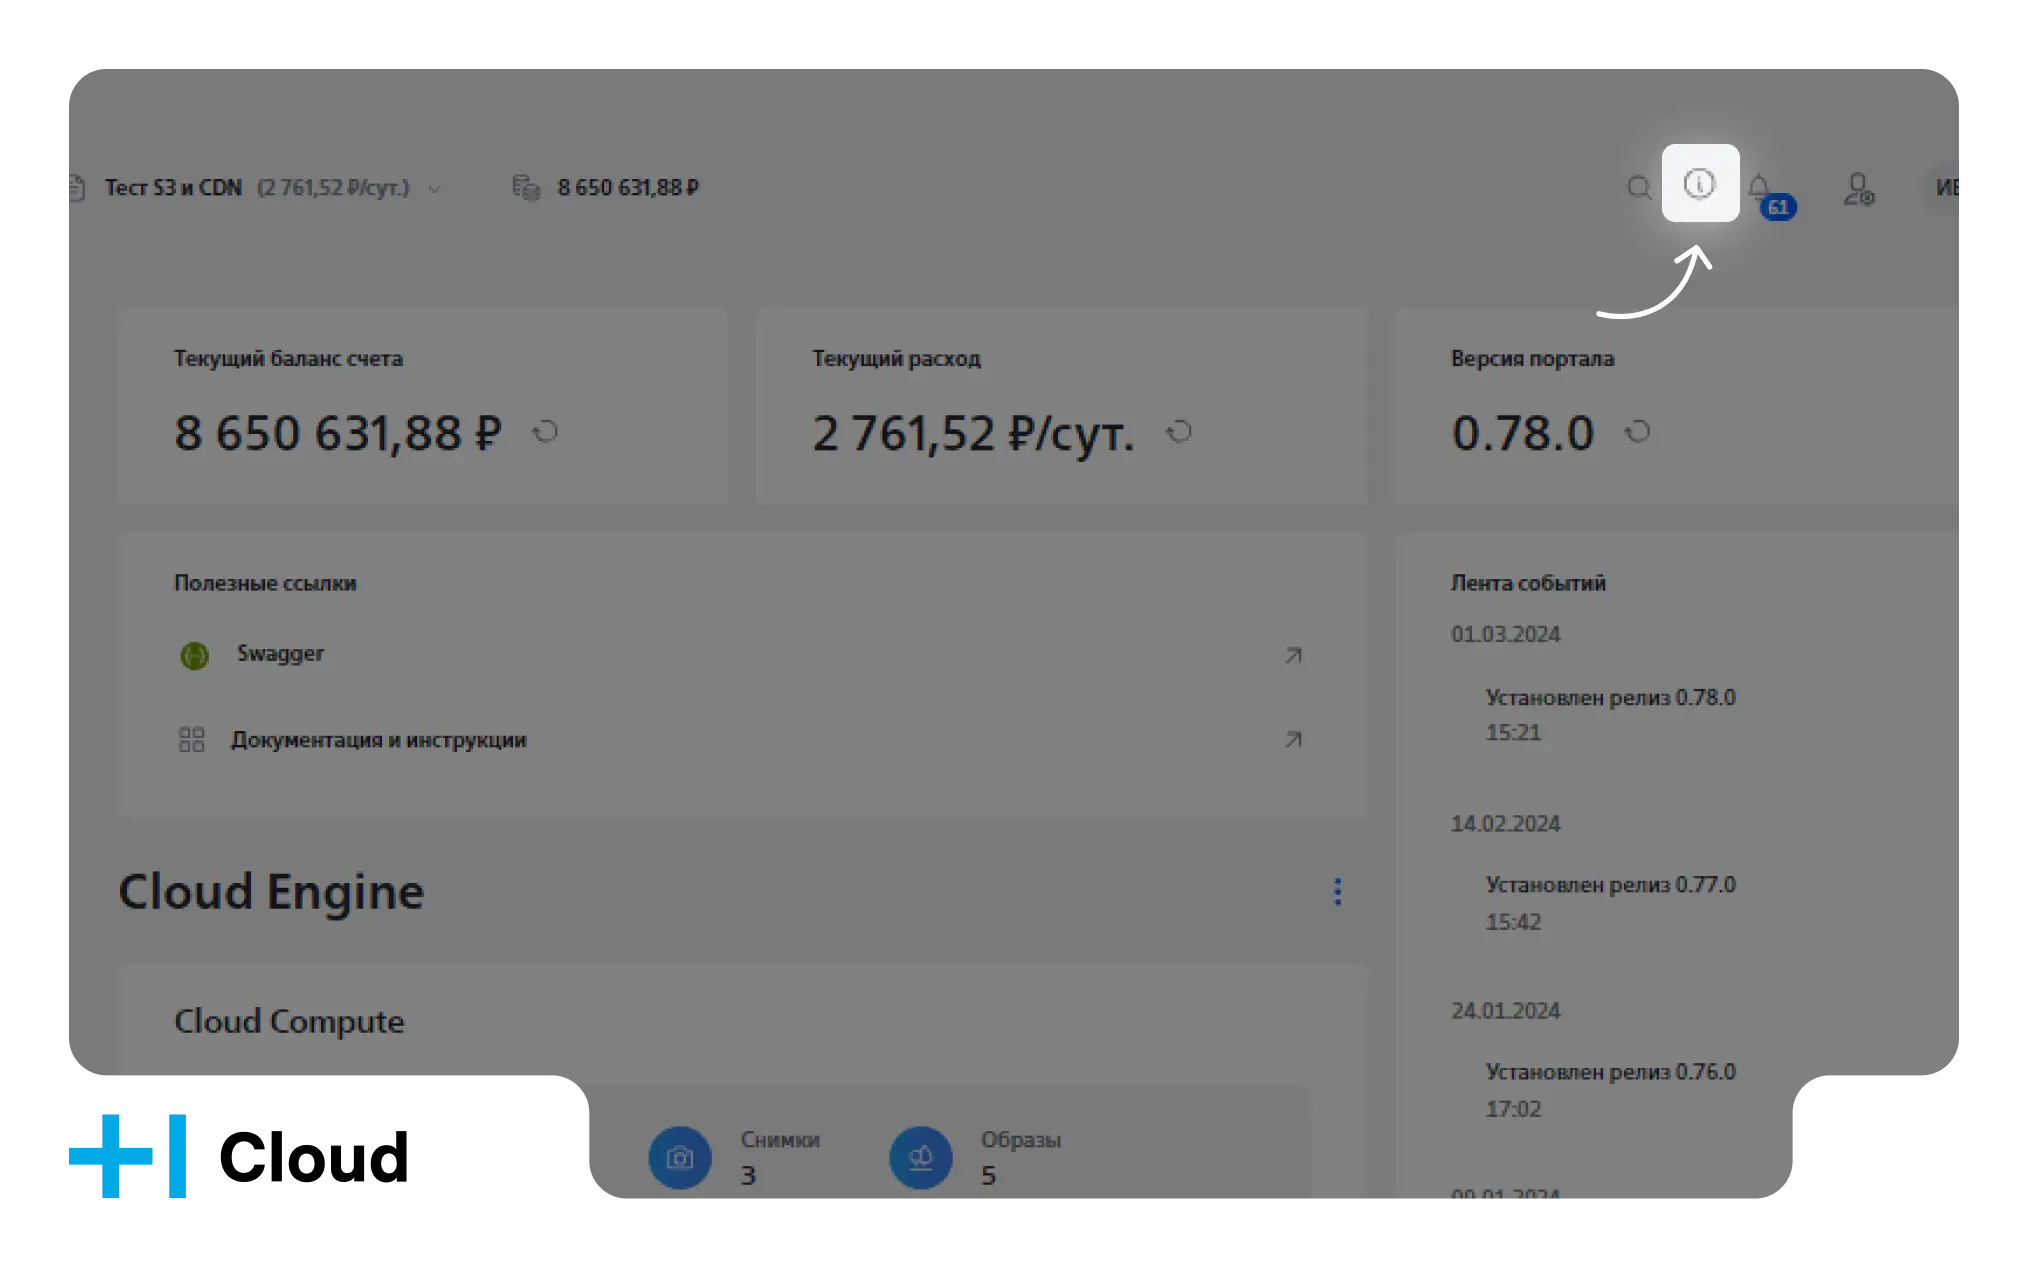This screenshot has height=1268, width=2028.
Task: Click the time 17:02 entry
Action: pos(1513,1108)
